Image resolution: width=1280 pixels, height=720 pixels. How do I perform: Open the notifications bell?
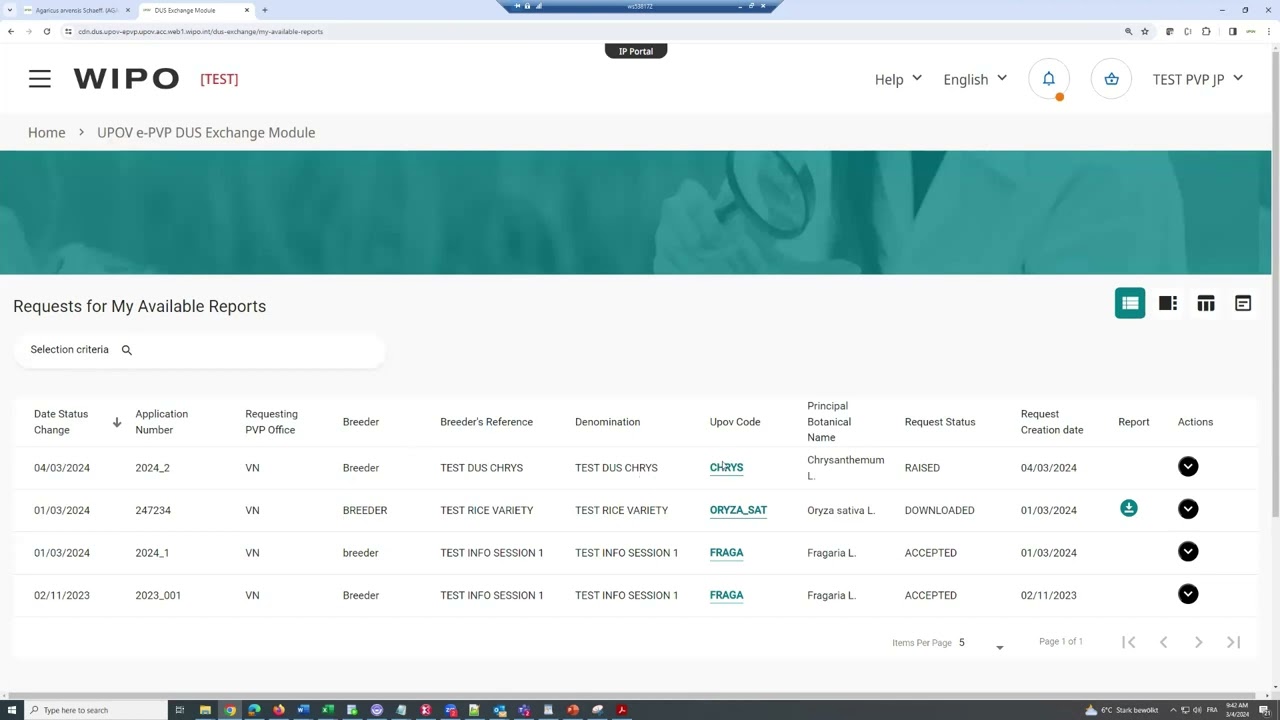click(x=1049, y=79)
